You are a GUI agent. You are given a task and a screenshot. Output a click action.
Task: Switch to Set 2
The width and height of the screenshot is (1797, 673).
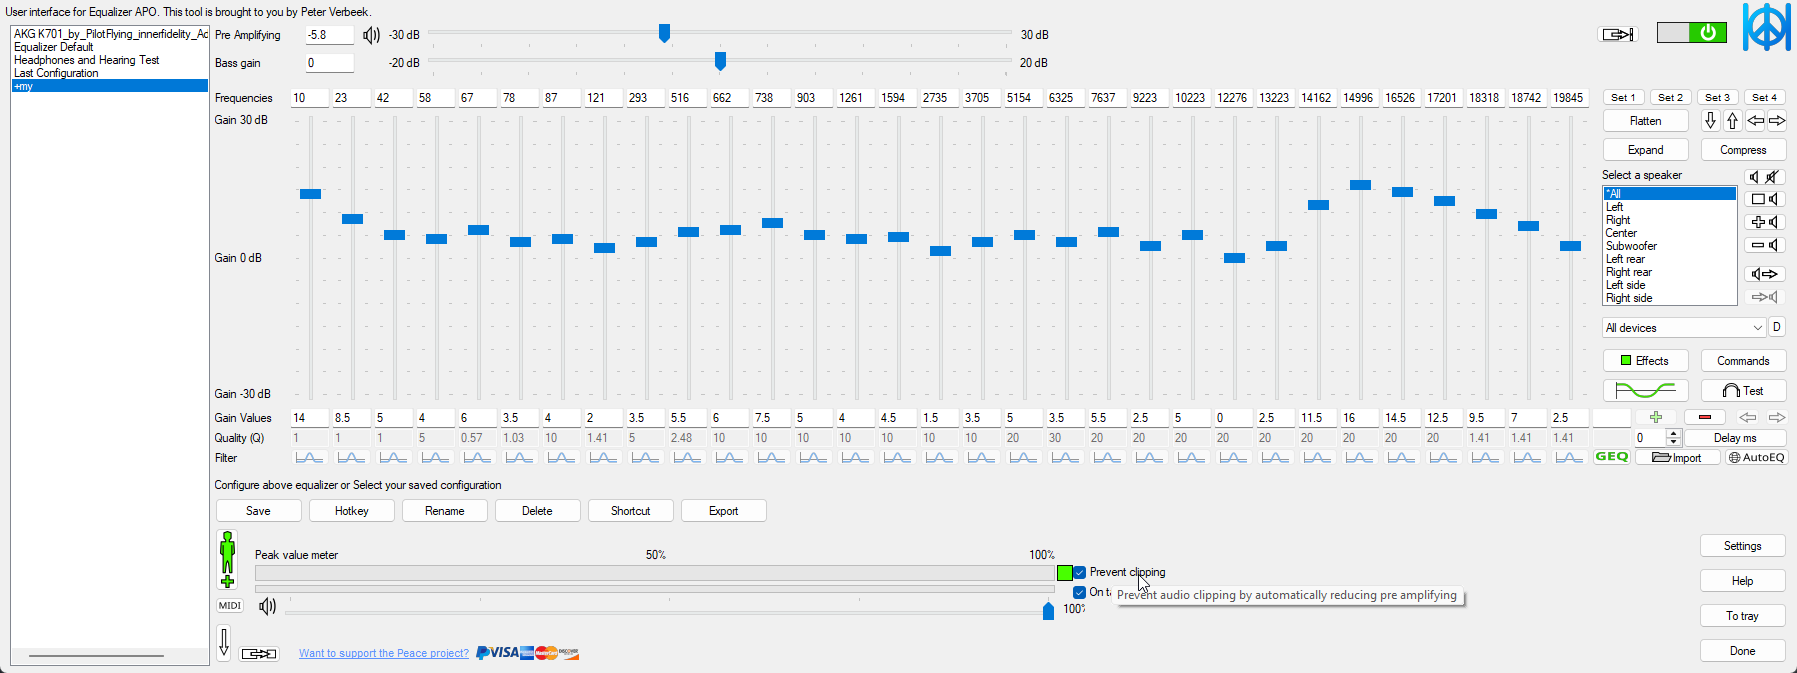(1670, 98)
